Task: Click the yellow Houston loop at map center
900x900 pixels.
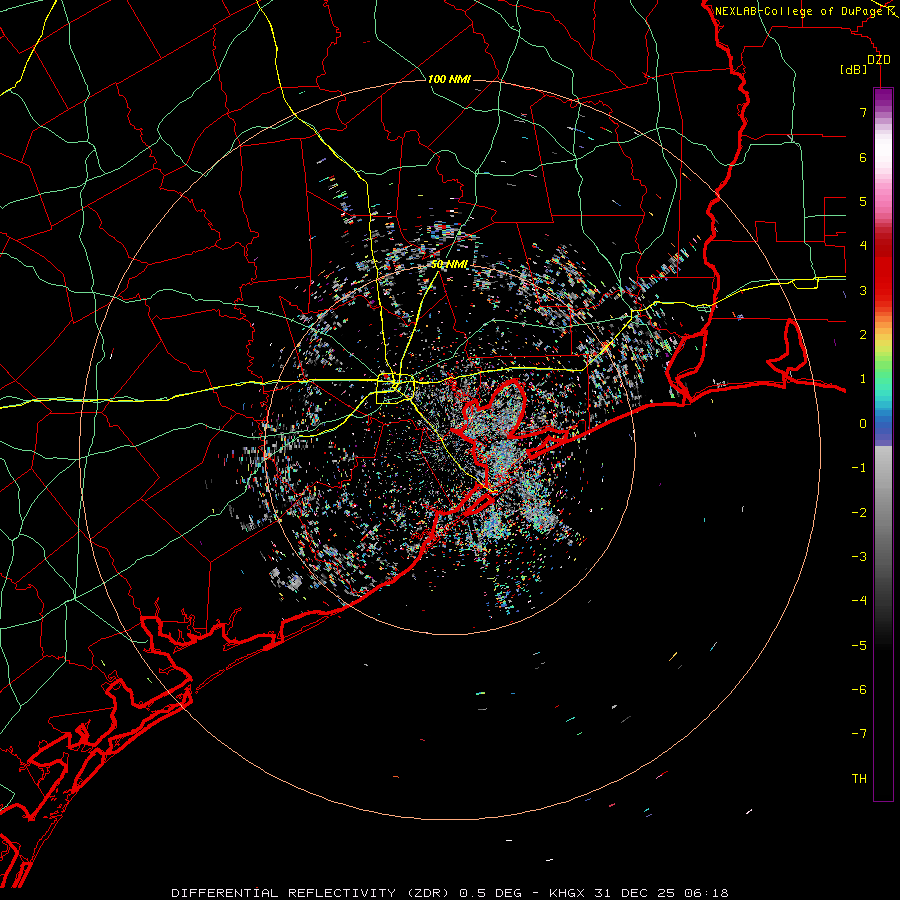Action: pyautogui.click(x=395, y=389)
